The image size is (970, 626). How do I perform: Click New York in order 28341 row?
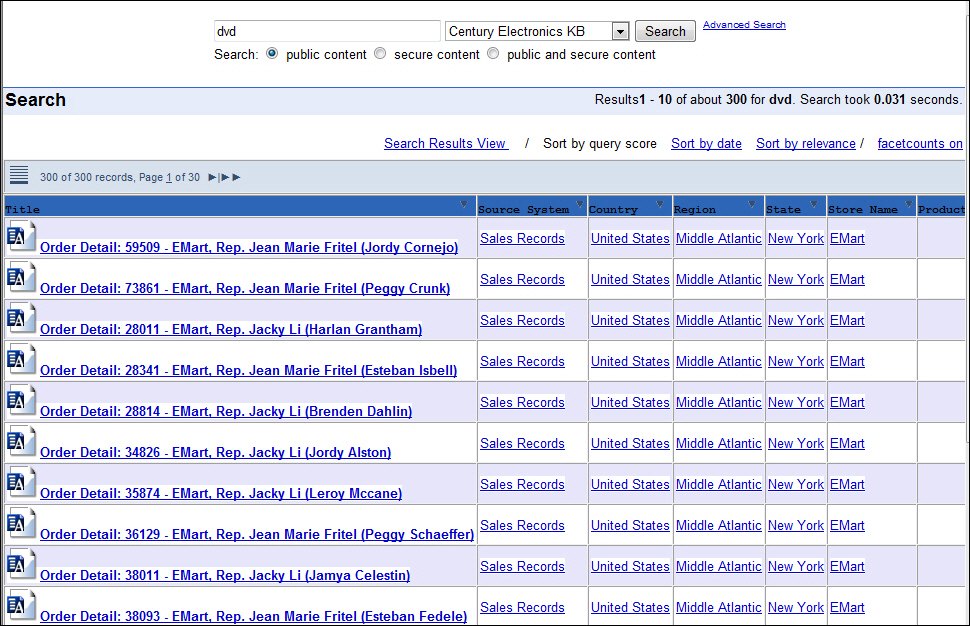tap(796, 361)
